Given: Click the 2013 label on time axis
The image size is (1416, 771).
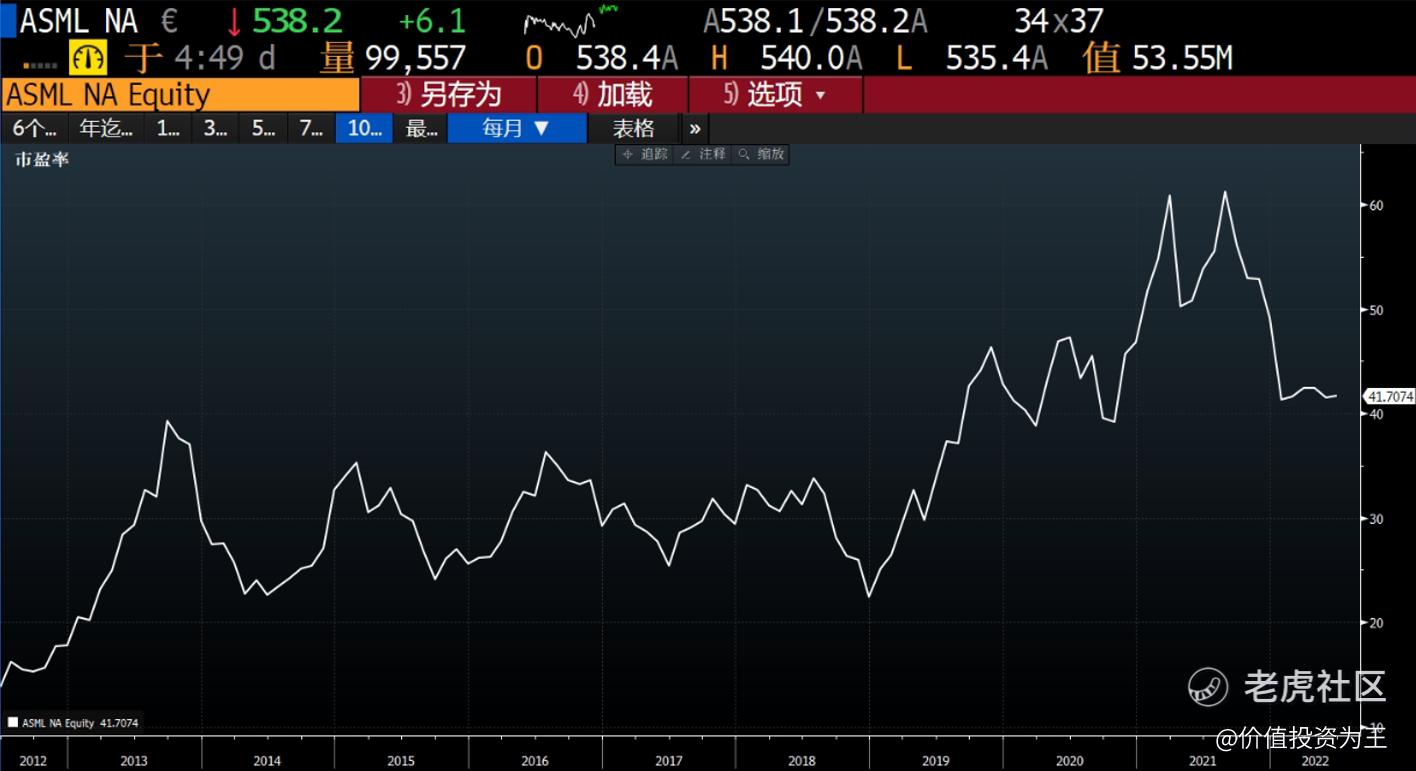Looking at the screenshot, I should click(x=134, y=761).
